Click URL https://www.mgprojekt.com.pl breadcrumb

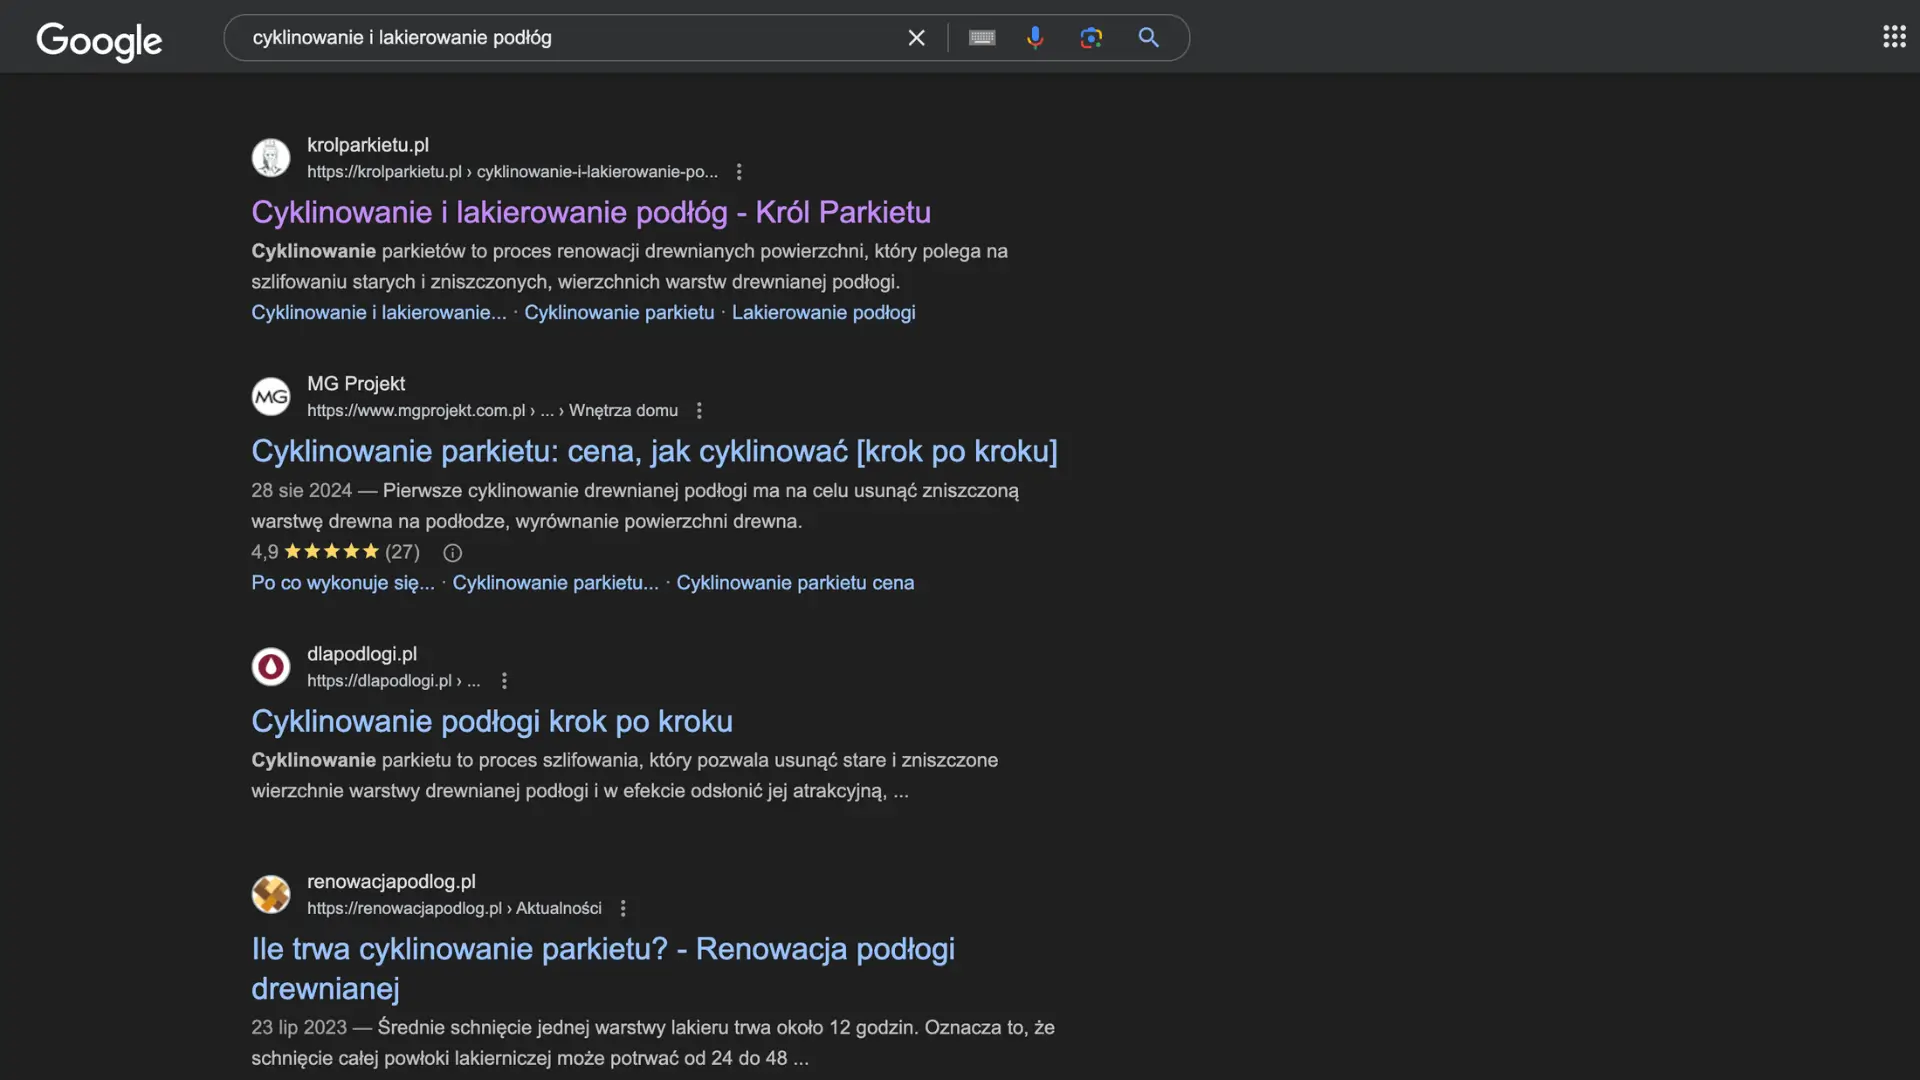492,411
